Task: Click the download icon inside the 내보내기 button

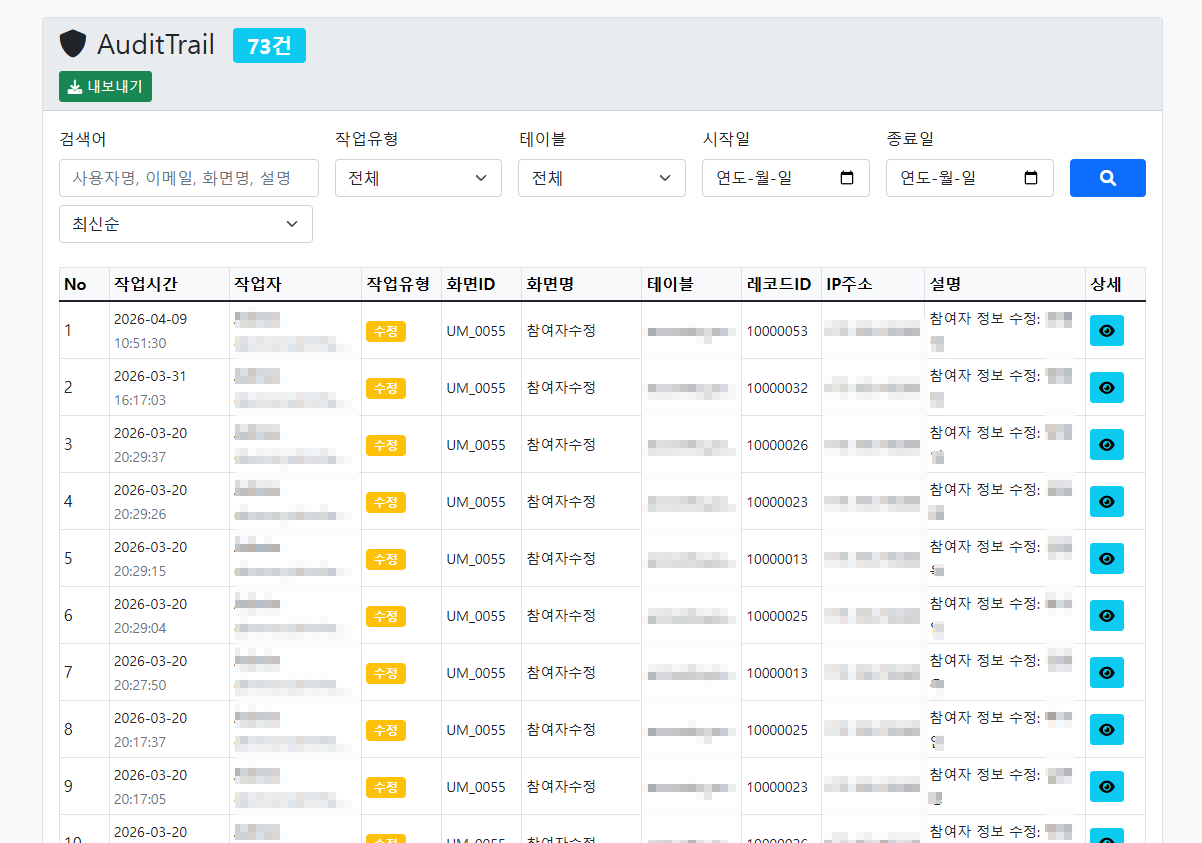Action: 74,86
